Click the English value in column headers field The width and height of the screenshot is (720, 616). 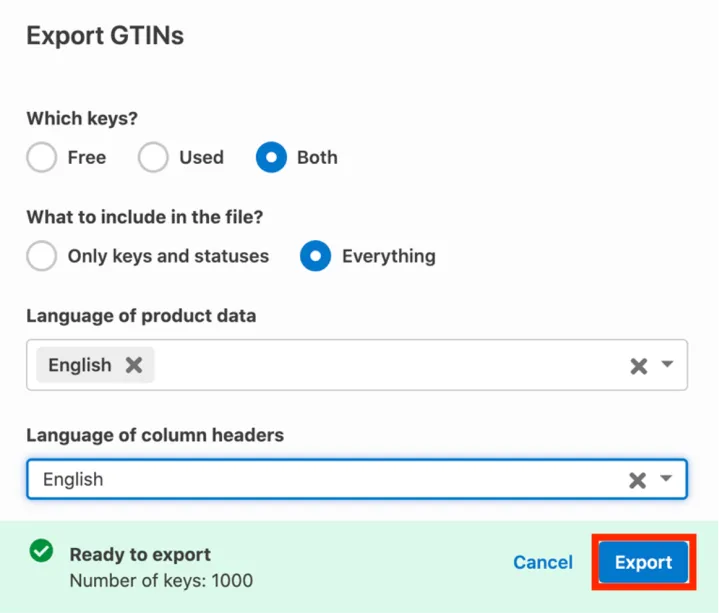coord(73,479)
